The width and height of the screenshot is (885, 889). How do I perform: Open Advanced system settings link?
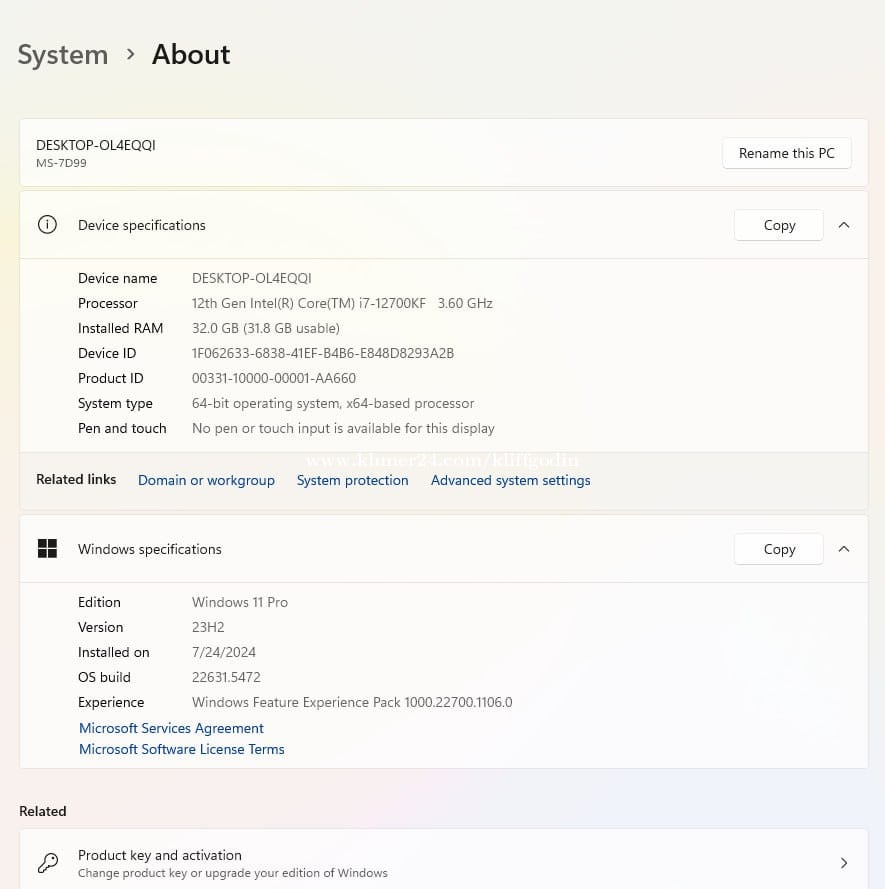coord(510,480)
